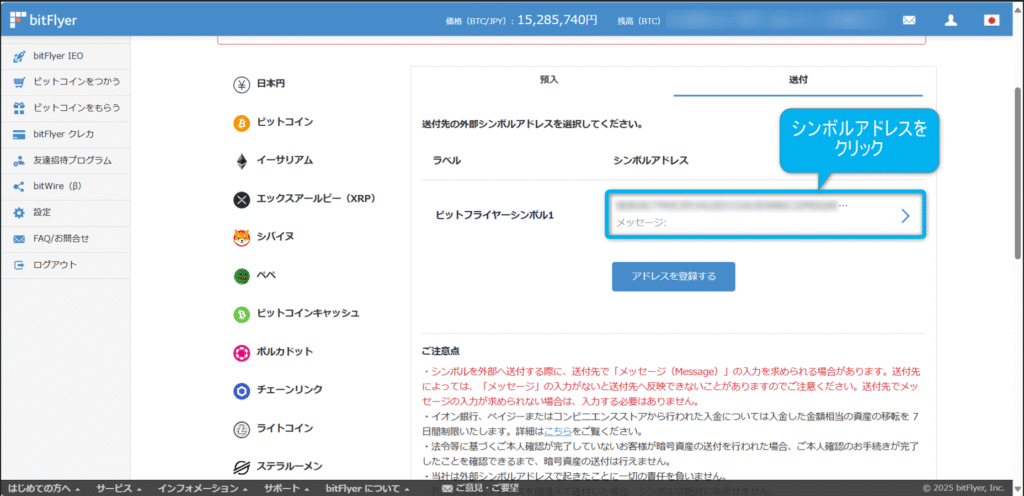Choose the ログアウト sidebar text label
The height and width of the screenshot is (496, 1024).
tap(55, 265)
